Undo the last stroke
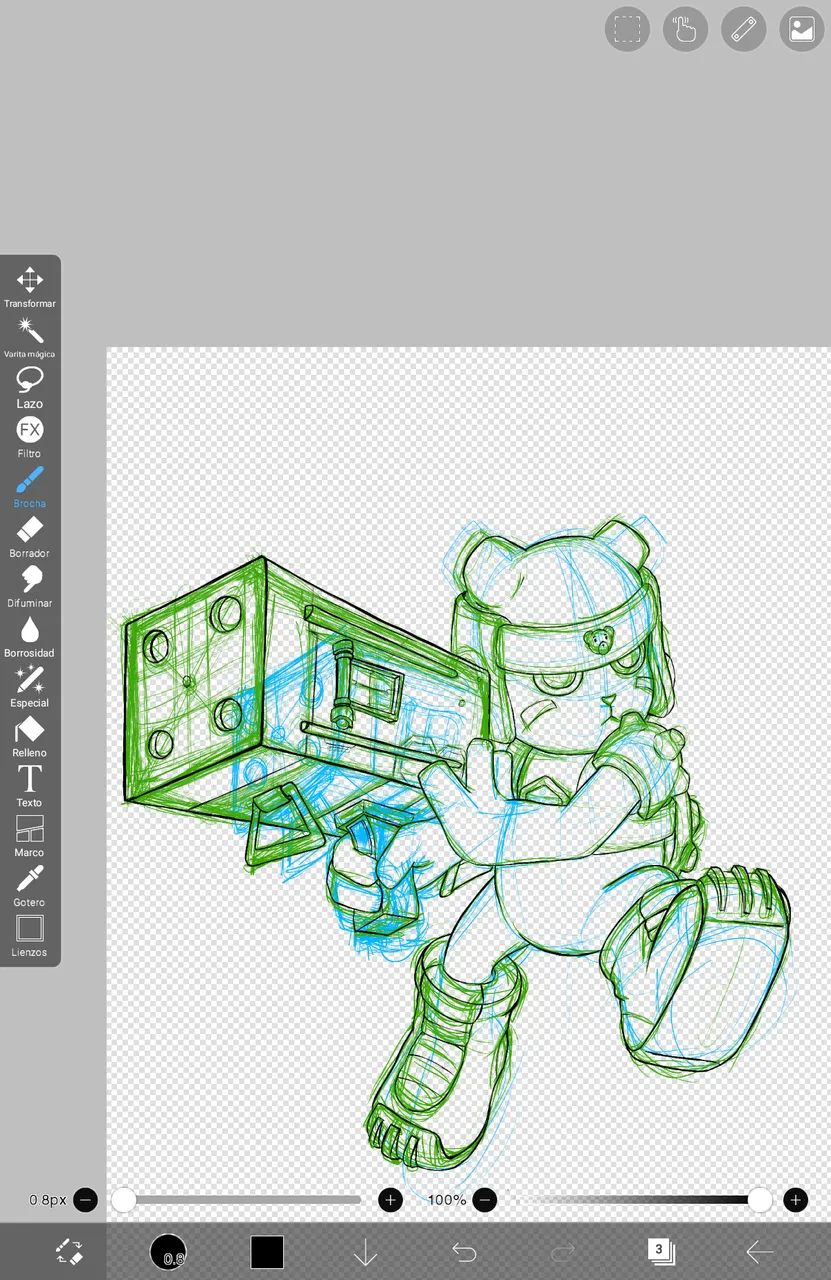831x1280 pixels. [x=464, y=1251]
